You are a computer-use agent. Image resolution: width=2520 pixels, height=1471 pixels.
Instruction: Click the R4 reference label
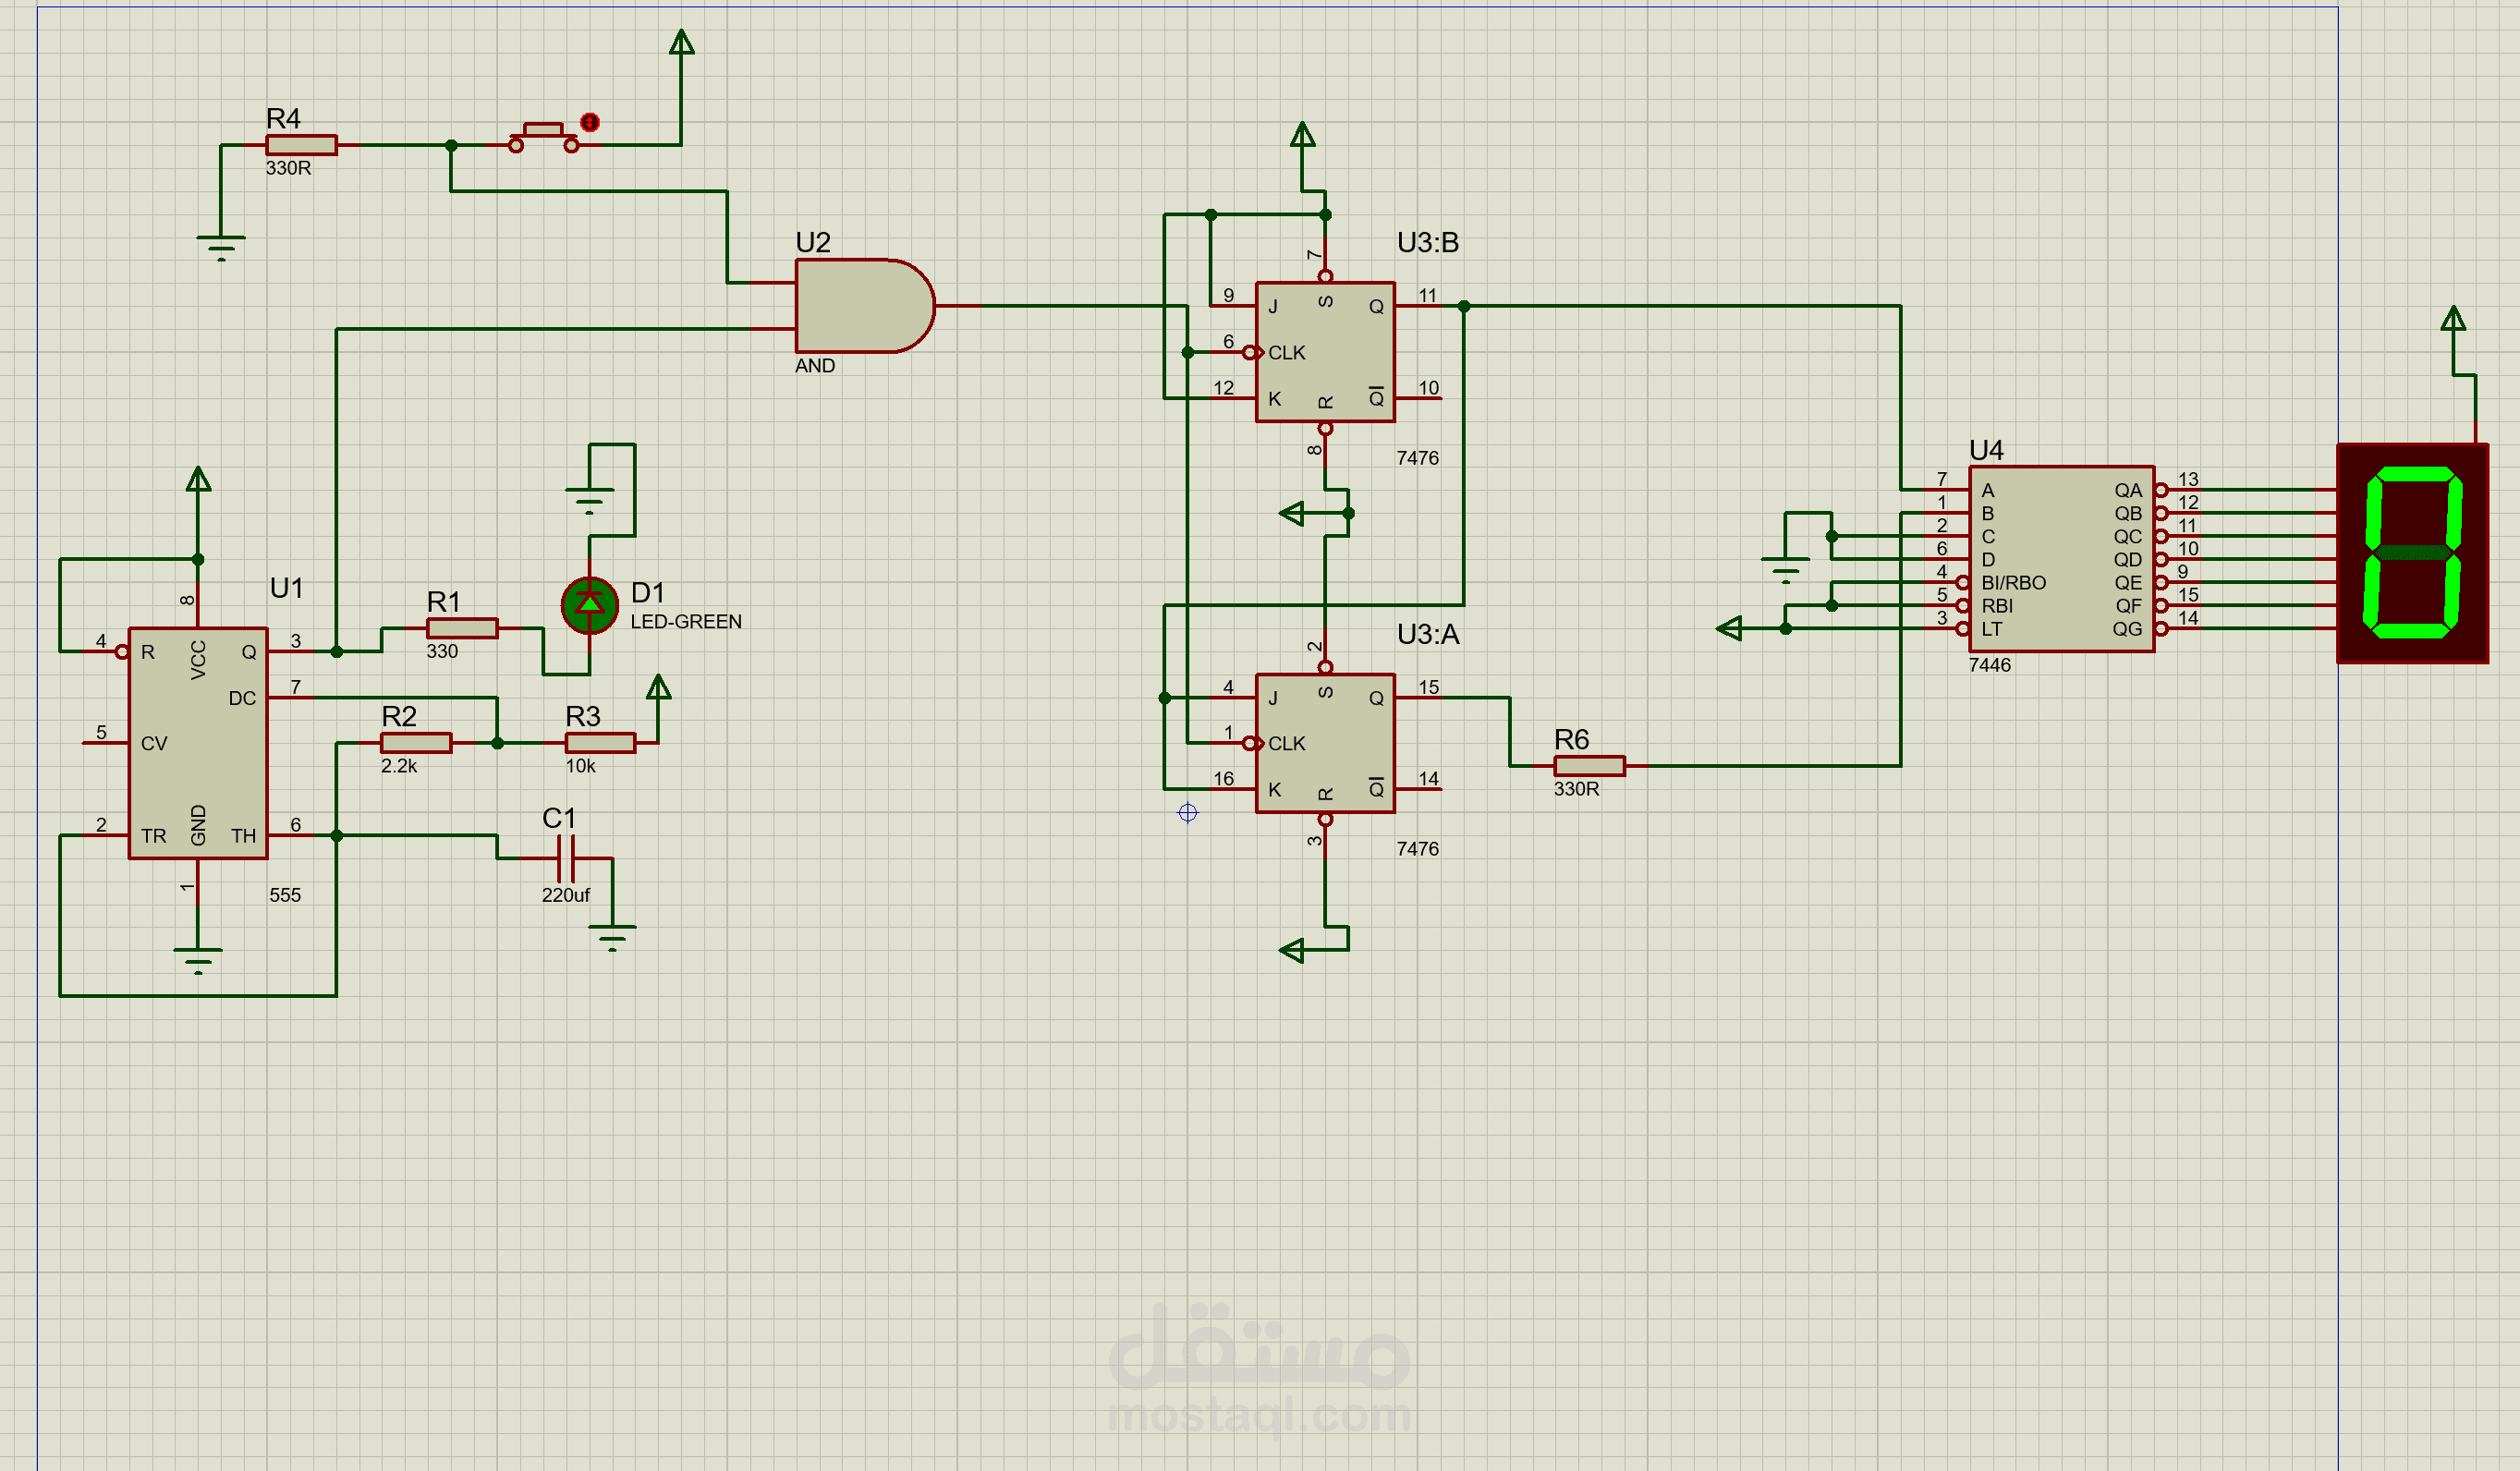click(x=283, y=118)
